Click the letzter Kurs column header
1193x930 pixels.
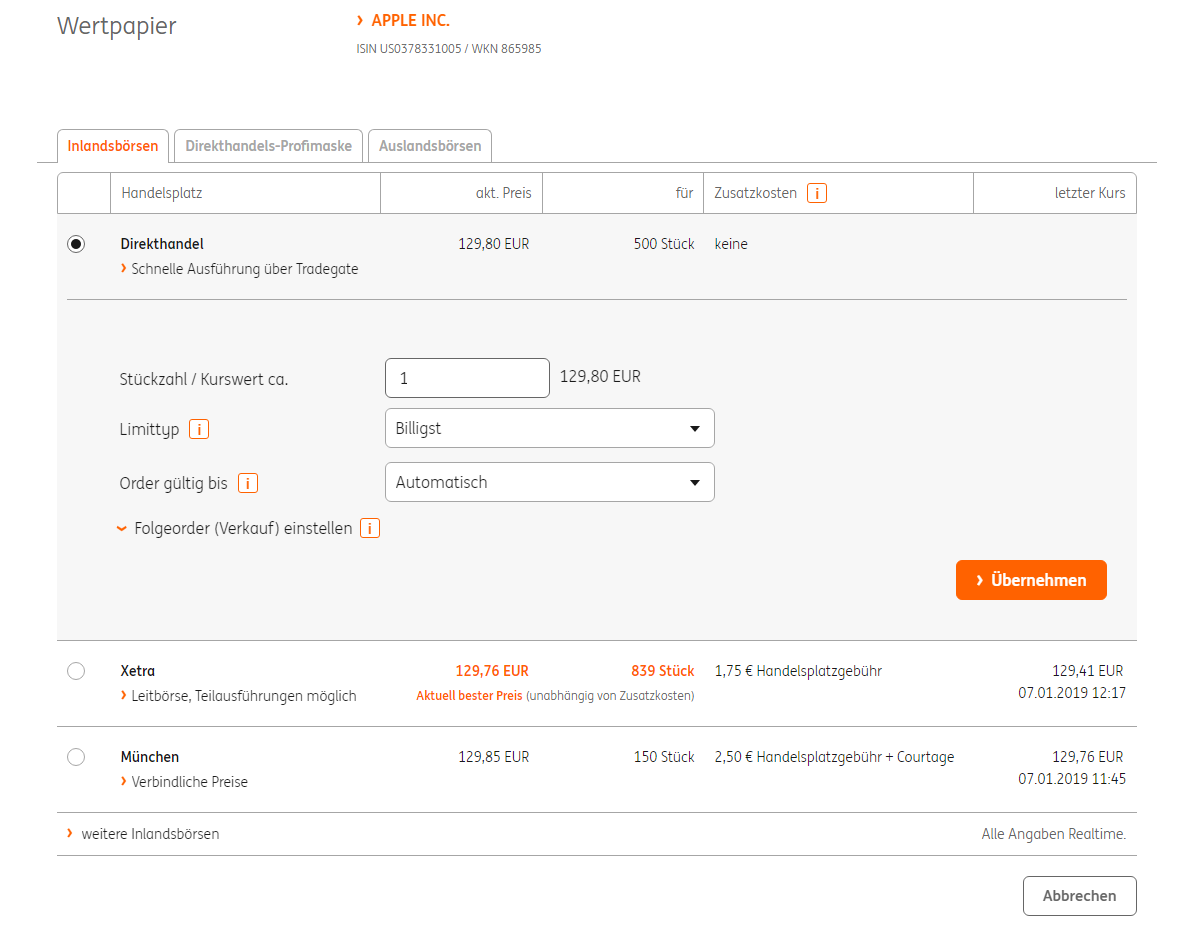pos(1055,193)
